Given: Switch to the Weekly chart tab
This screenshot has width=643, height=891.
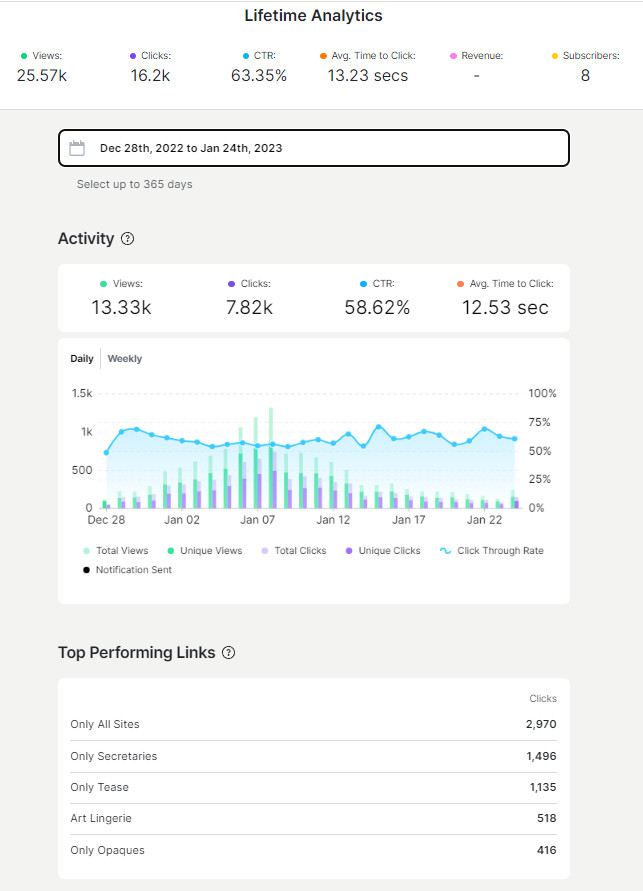Looking at the screenshot, I should click(x=125, y=359).
